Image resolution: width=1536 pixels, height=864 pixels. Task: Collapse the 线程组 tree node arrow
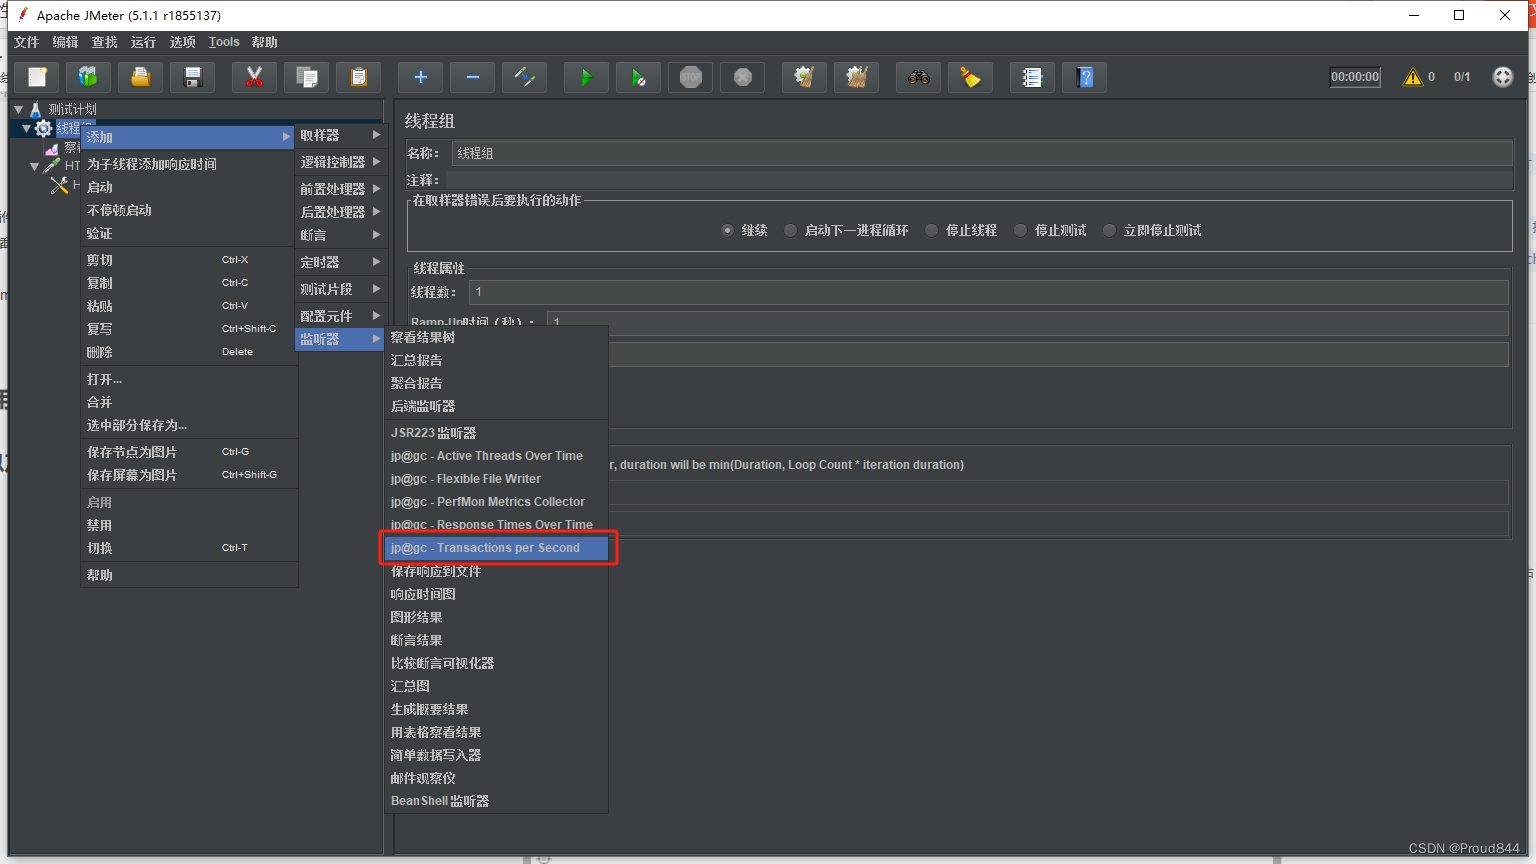click(x=27, y=128)
